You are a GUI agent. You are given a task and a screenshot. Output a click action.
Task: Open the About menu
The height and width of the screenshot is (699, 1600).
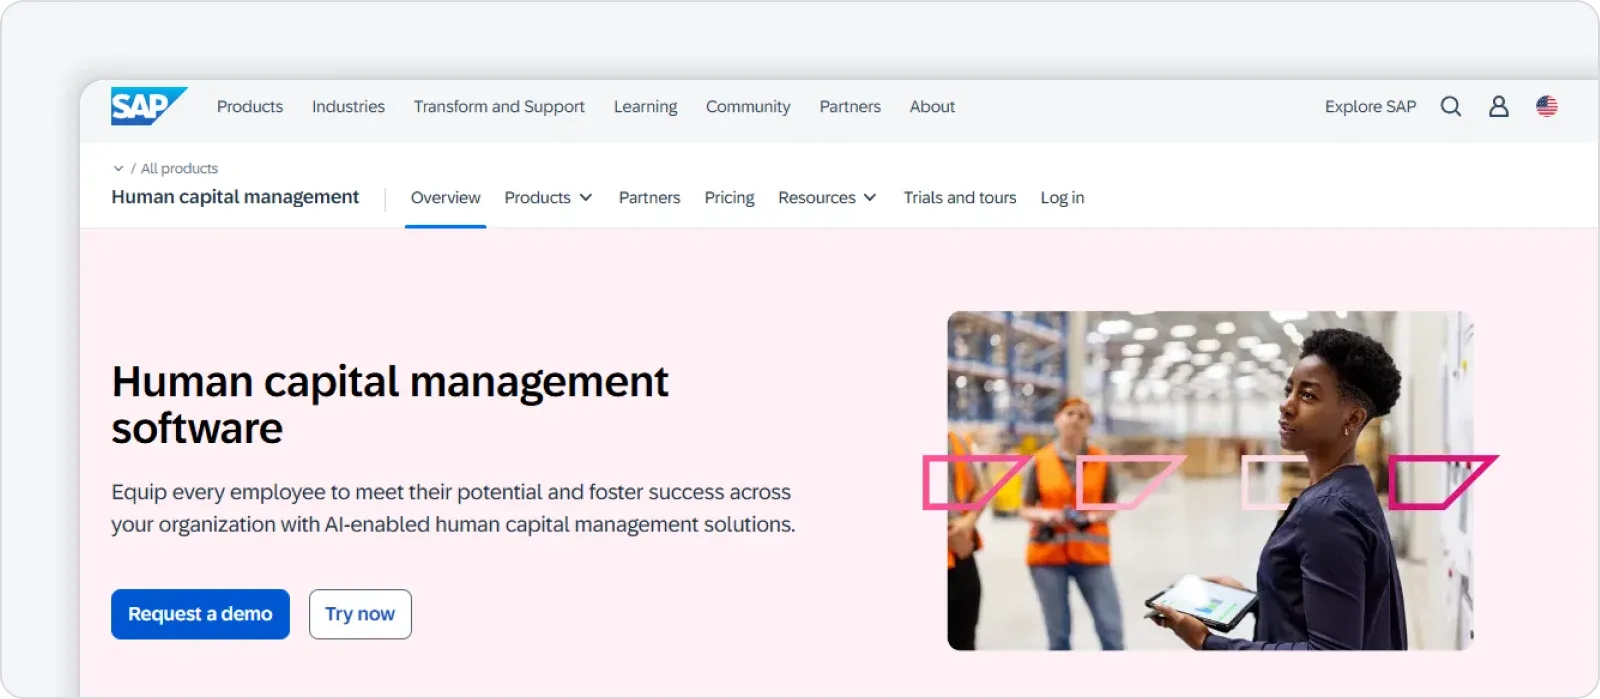pyautogui.click(x=932, y=106)
